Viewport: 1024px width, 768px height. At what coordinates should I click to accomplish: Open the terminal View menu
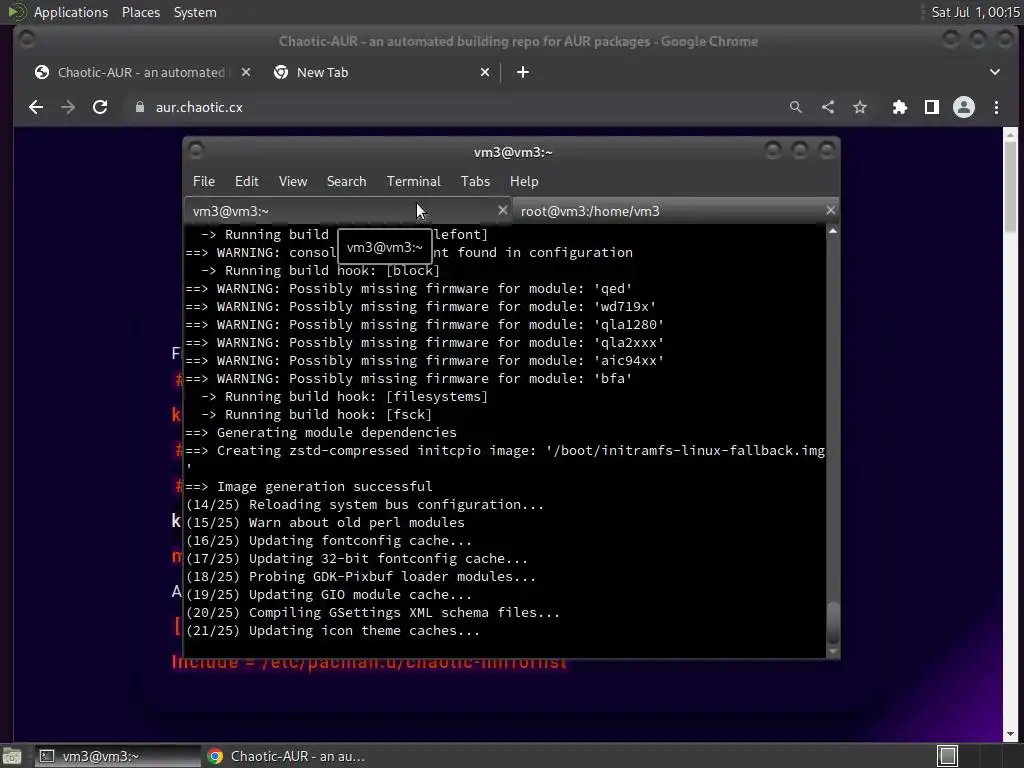[x=293, y=181]
